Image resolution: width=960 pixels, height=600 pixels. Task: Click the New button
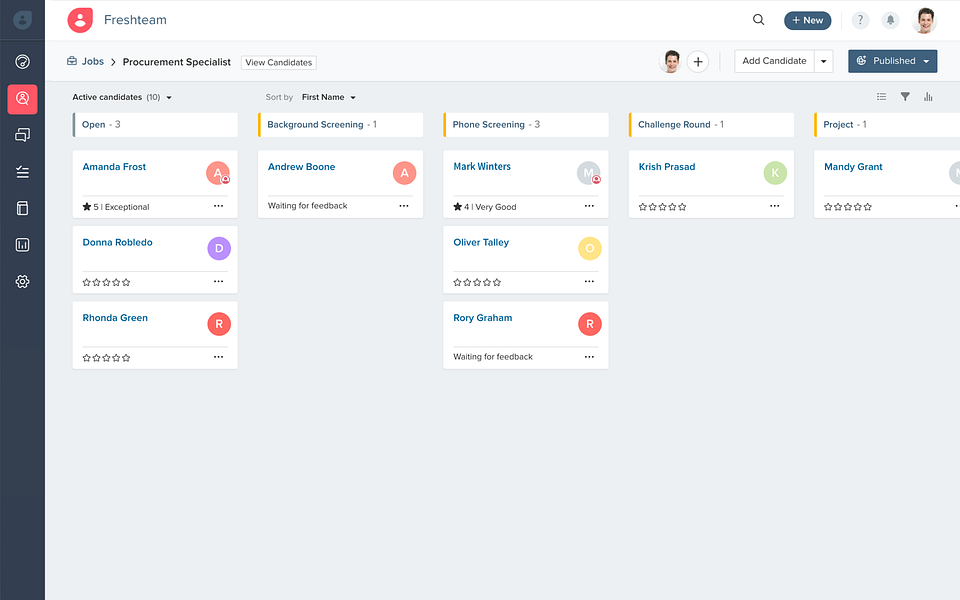[x=808, y=20]
